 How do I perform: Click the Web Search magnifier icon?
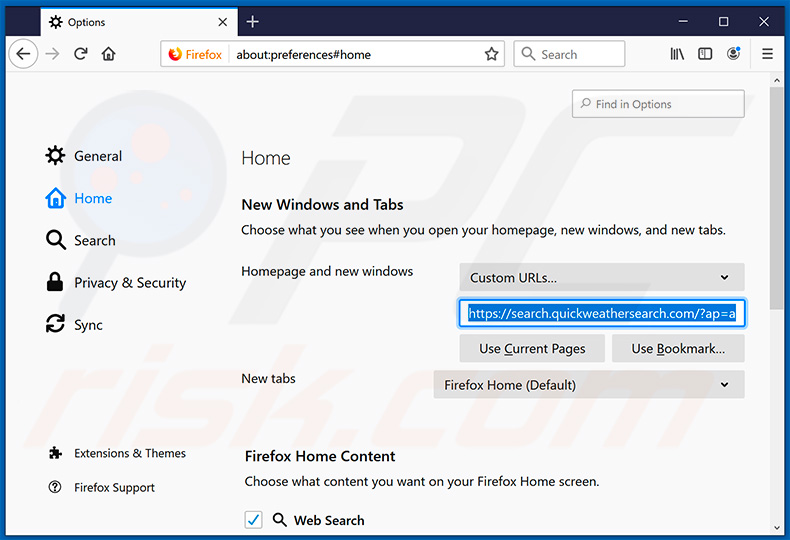pyautogui.click(x=280, y=519)
